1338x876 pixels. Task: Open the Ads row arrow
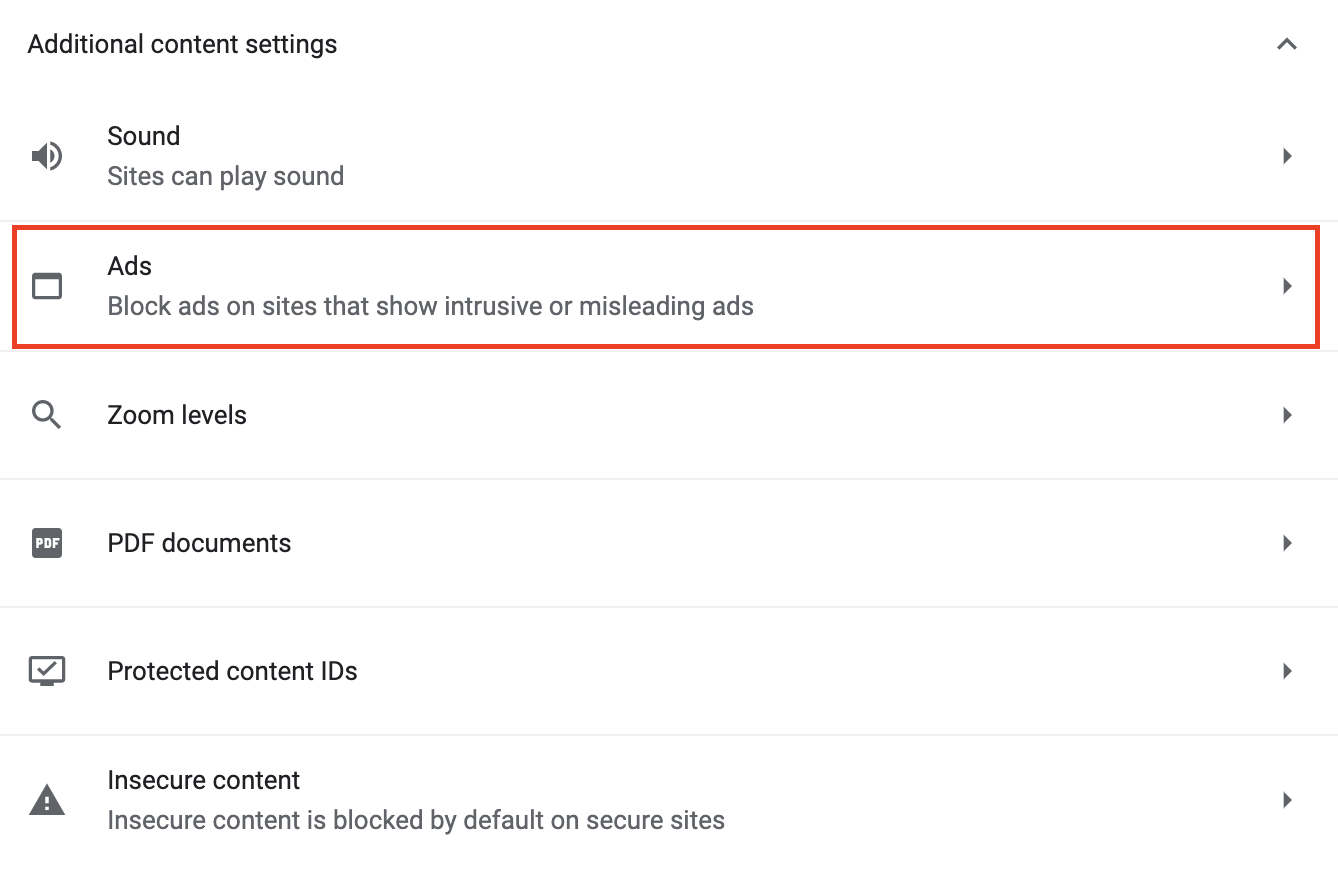point(1288,286)
